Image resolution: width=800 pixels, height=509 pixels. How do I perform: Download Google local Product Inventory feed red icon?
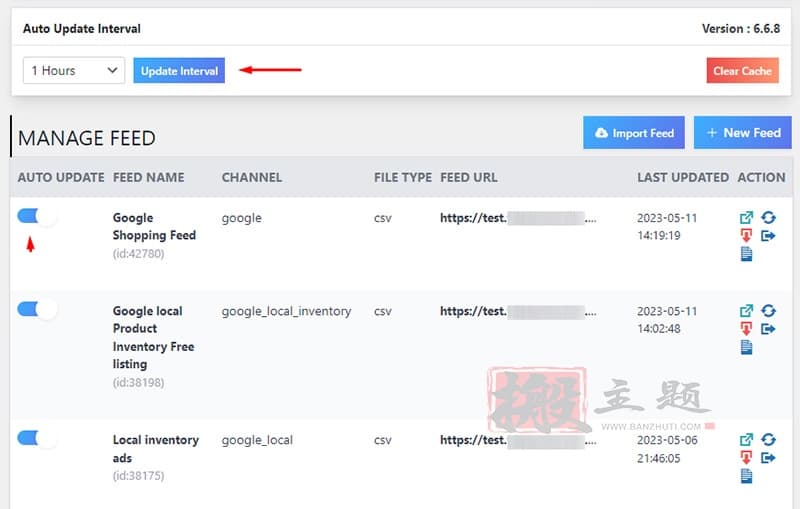pyautogui.click(x=746, y=328)
